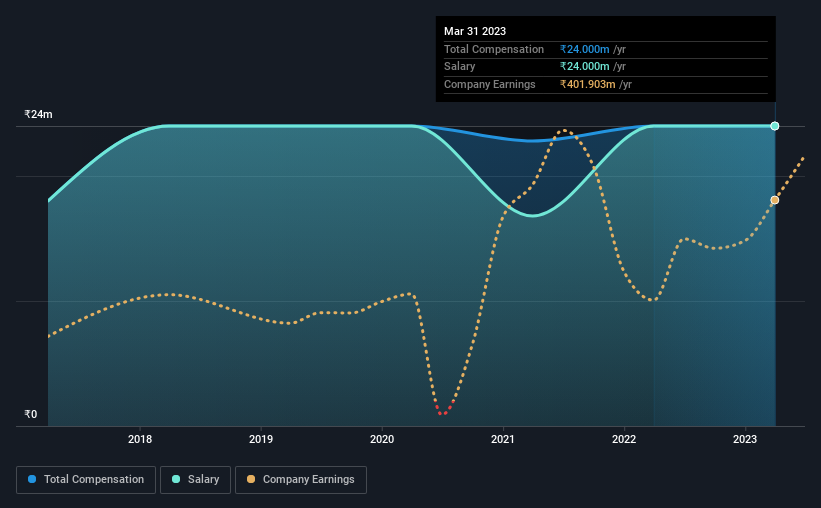Select the orange earnings data point marker
The height and width of the screenshot is (508, 821).
[x=775, y=200]
